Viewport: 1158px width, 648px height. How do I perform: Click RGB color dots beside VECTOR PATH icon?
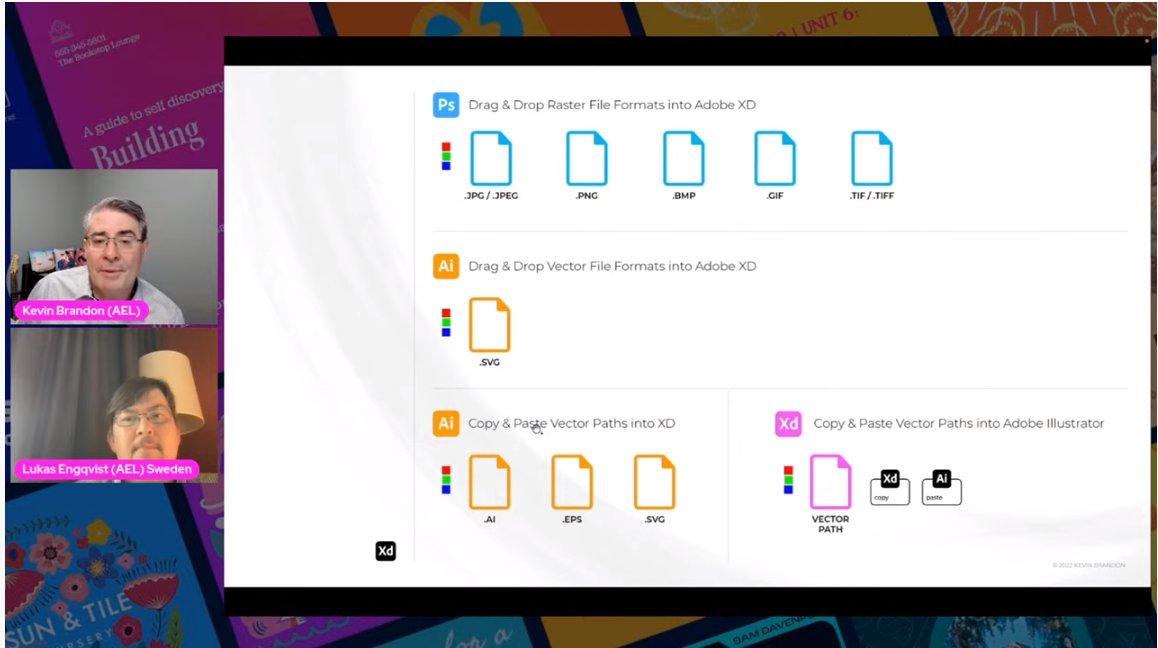pyautogui.click(x=788, y=480)
